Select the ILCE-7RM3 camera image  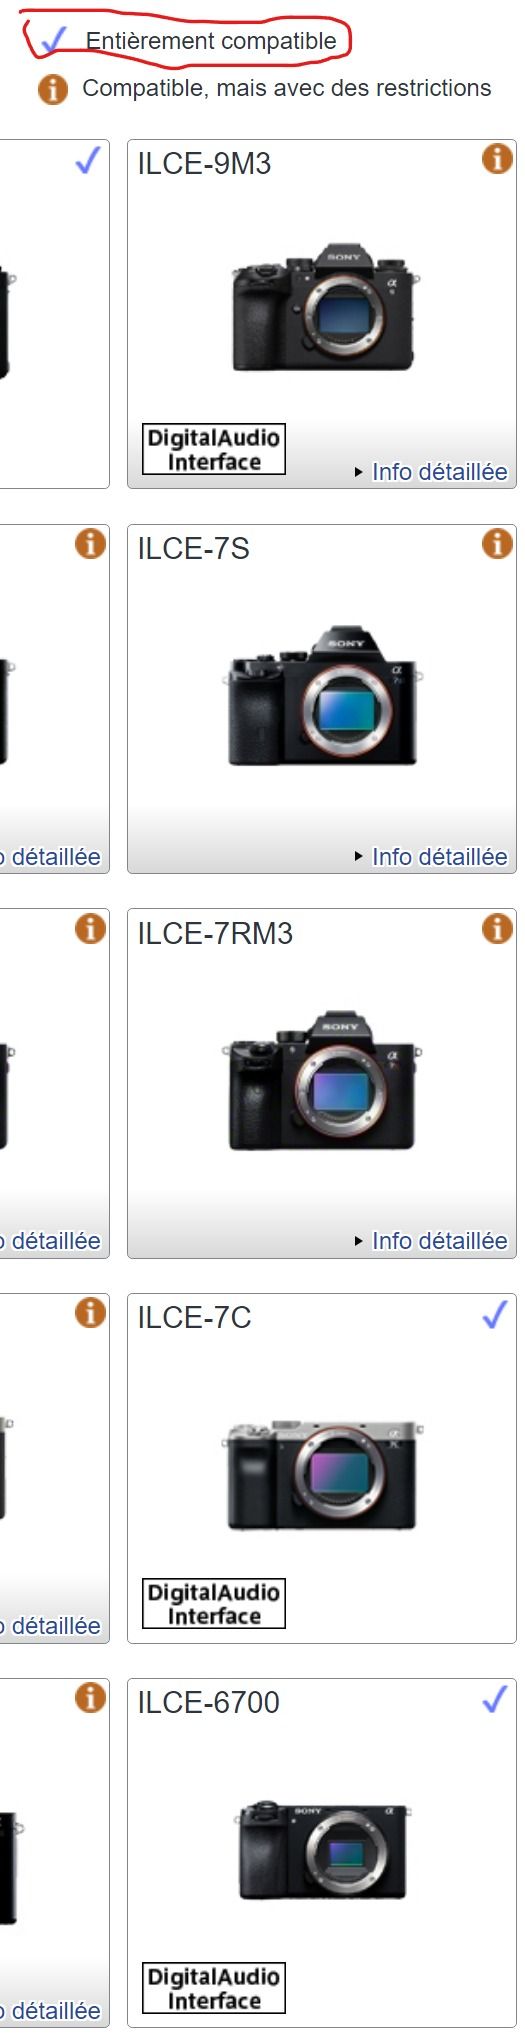pos(321,1080)
